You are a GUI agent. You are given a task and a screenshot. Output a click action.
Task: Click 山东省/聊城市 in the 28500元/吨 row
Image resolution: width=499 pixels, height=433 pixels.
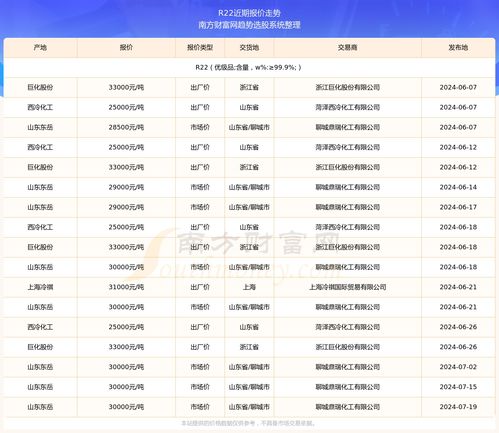click(249, 127)
